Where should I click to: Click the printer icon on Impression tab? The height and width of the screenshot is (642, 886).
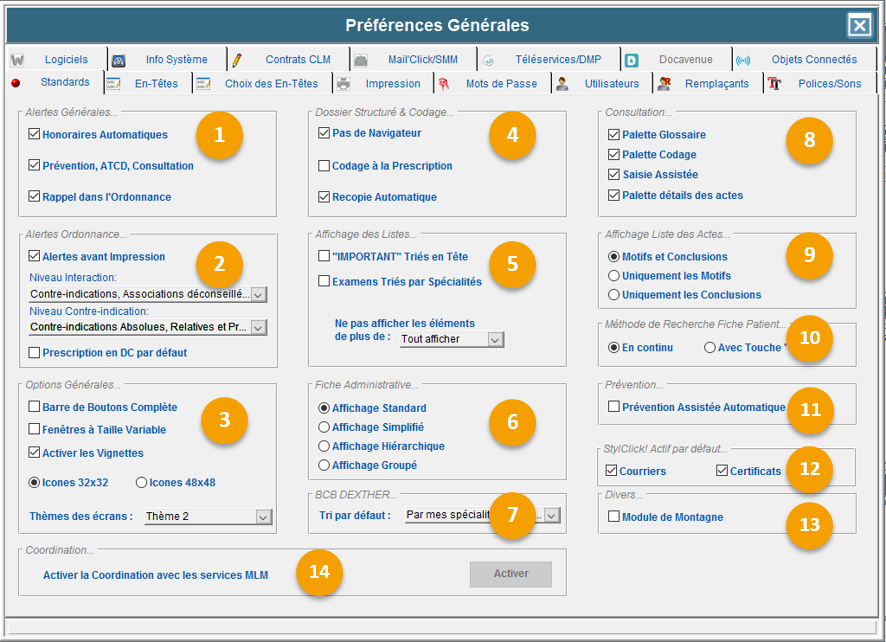pyautogui.click(x=344, y=84)
